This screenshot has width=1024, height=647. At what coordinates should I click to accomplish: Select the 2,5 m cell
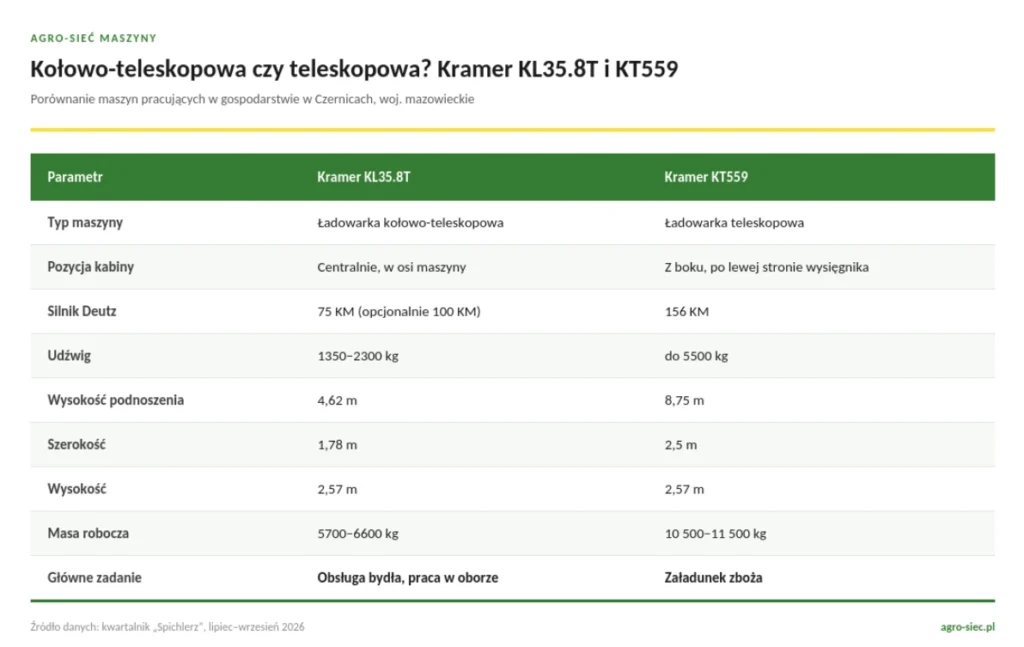680,445
